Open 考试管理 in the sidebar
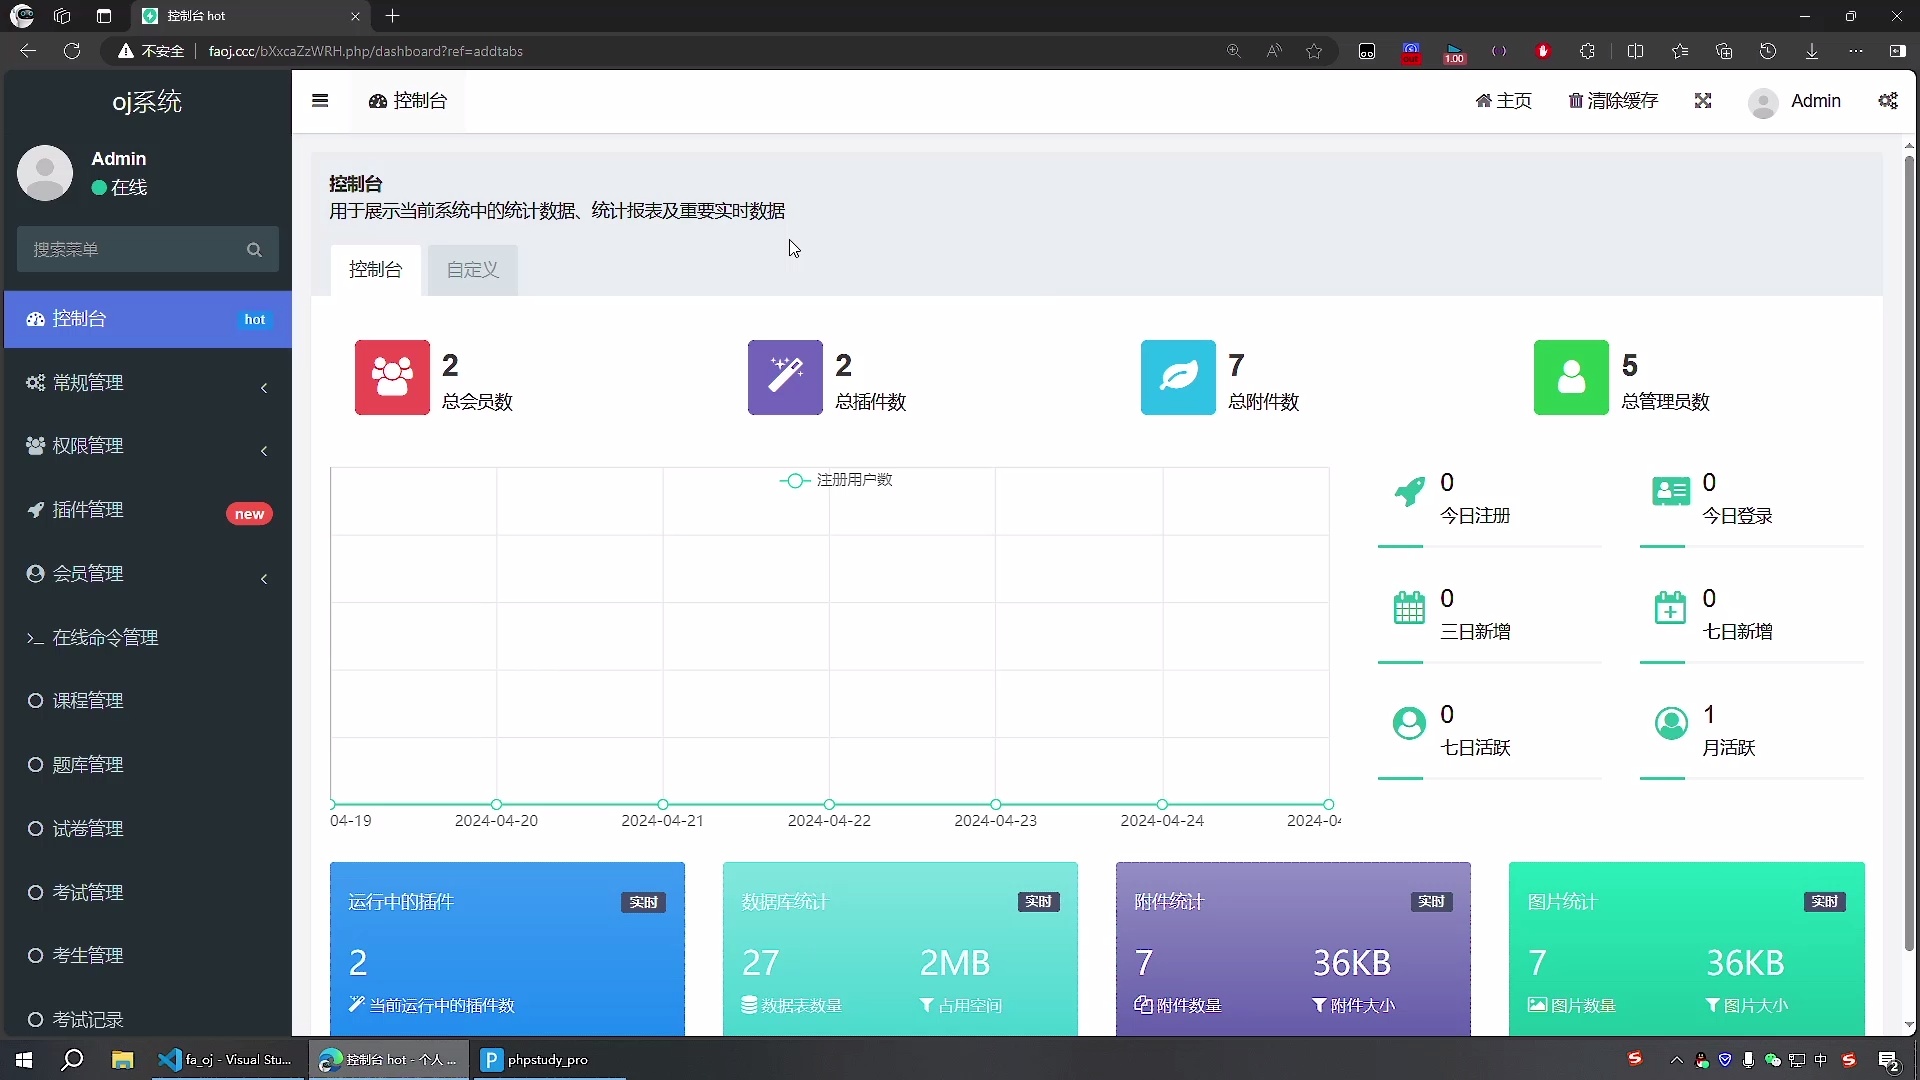 148,893
